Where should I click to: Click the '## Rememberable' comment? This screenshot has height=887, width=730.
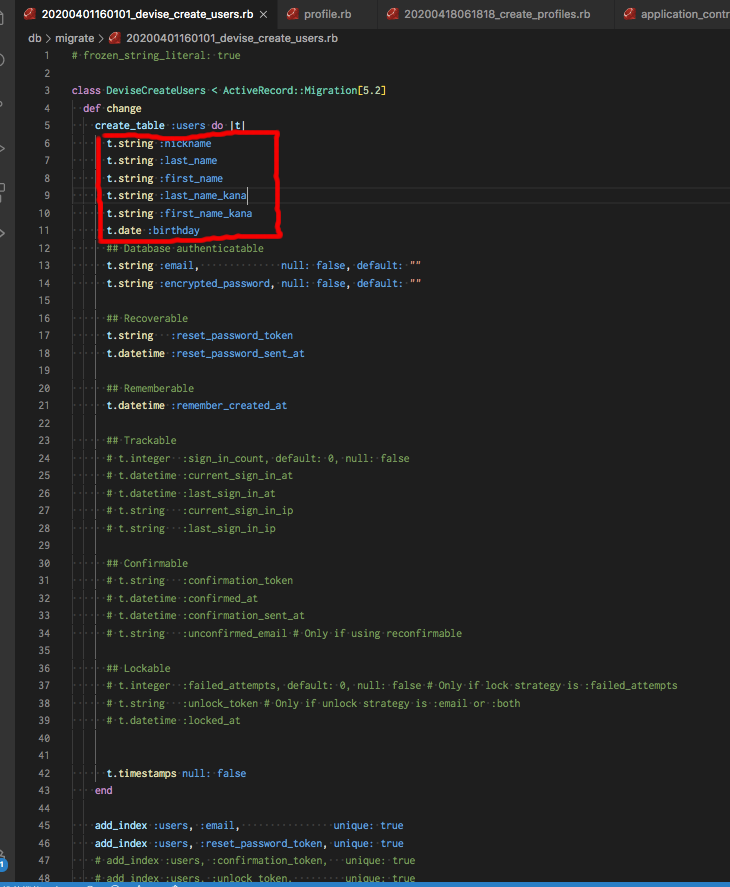pos(150,389)
